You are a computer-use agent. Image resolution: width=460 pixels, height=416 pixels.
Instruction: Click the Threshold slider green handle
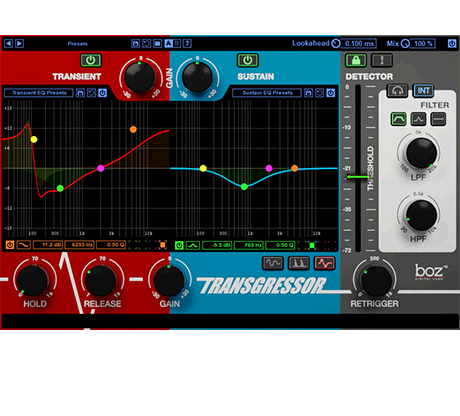[358, 177]
